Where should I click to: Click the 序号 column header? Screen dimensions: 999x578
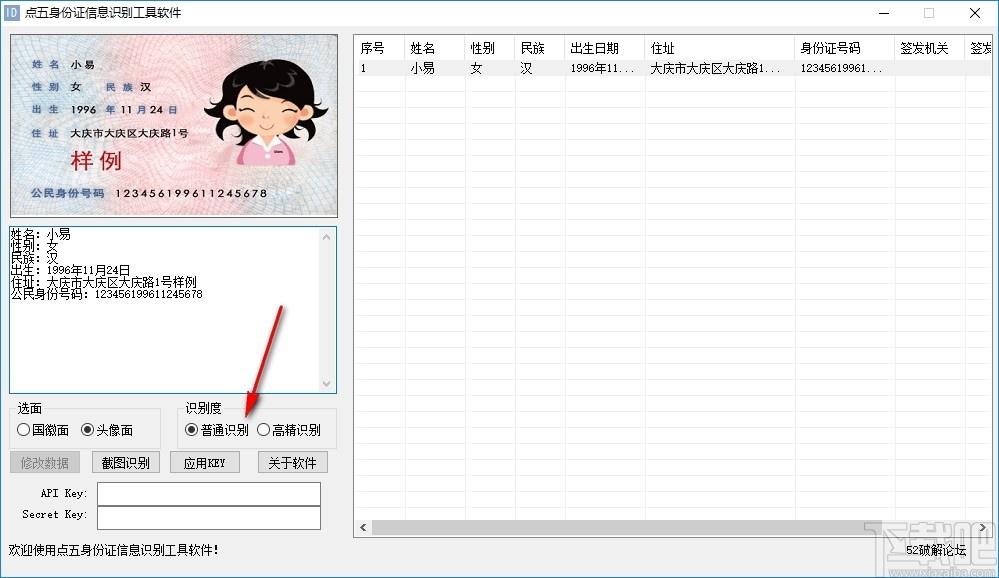(379, 48)
